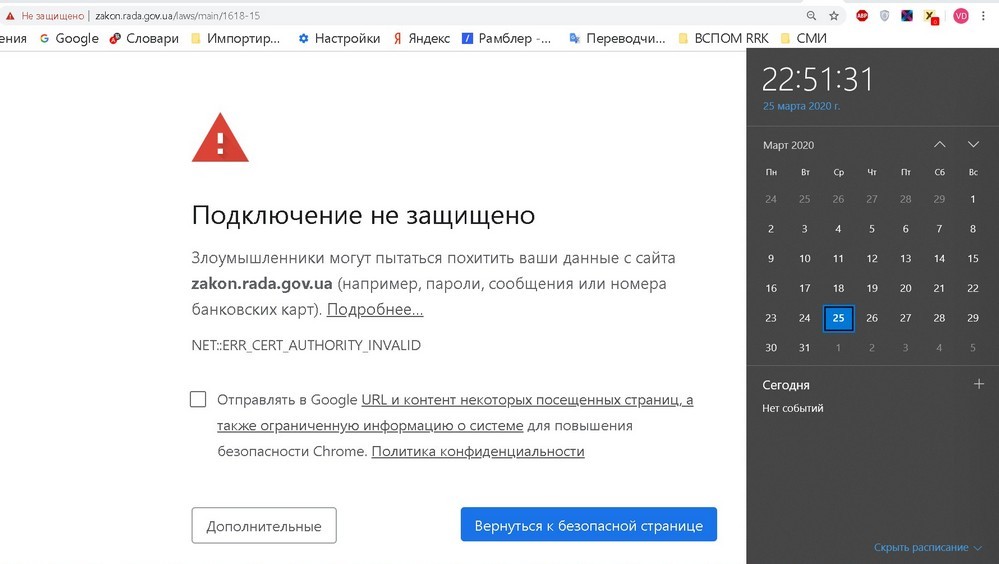The height and width of the screenshot is (564, 999).
Task: Open the Настройки bookmark
Action: 339,38
